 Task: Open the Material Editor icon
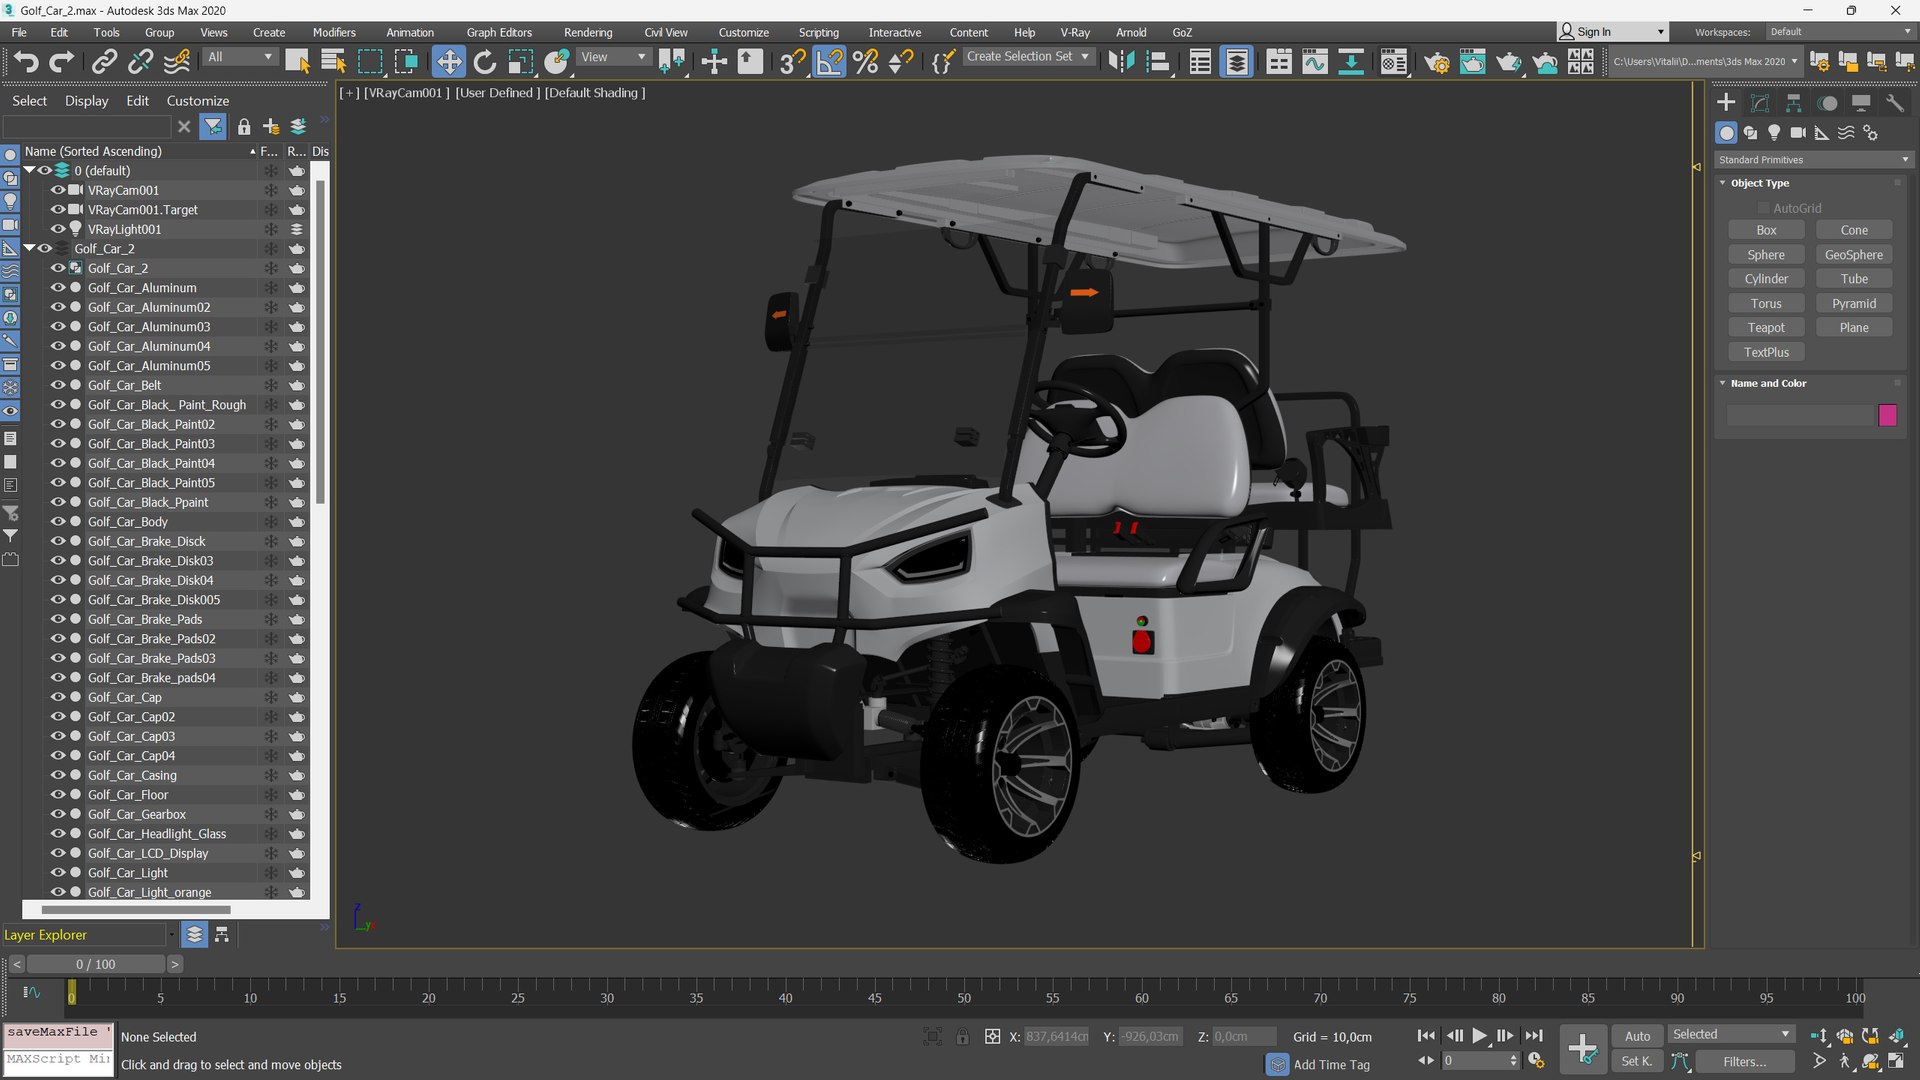pyautogui.click(x=1393, y=62)
